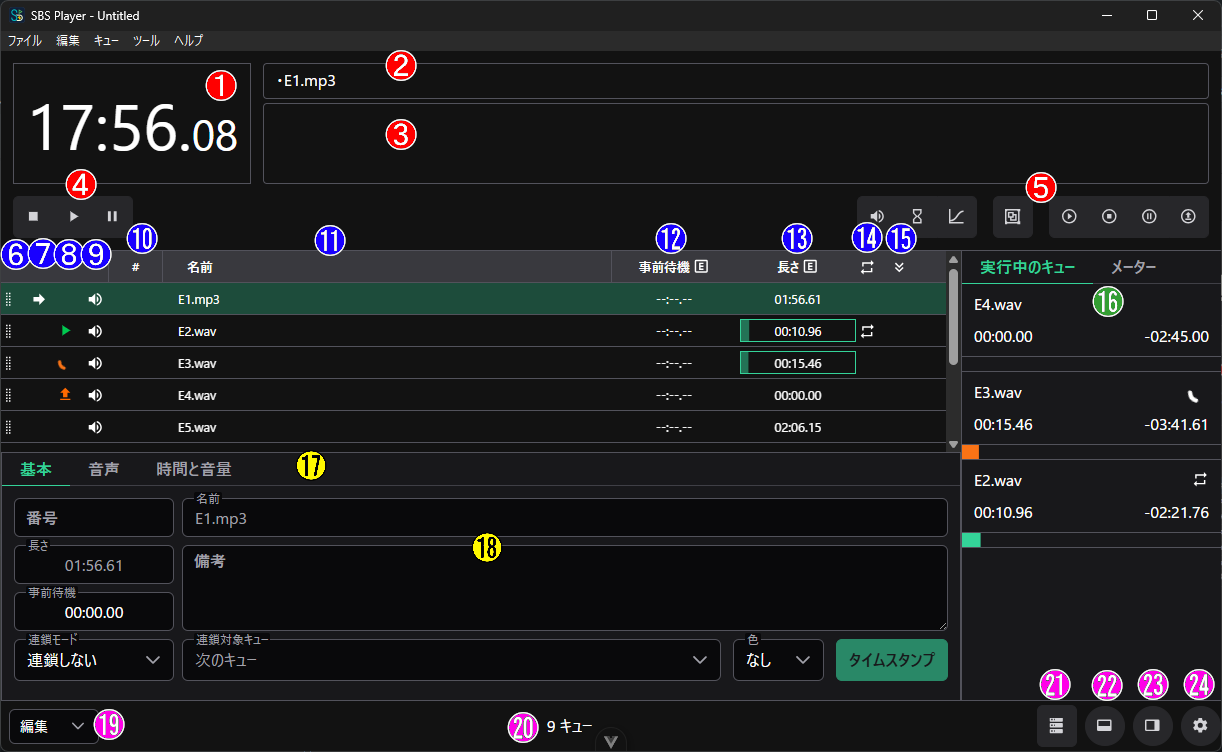This screenshot has height=752, width=1222.
Task: Click the double chevron in the column header
Action: point(899,267)
